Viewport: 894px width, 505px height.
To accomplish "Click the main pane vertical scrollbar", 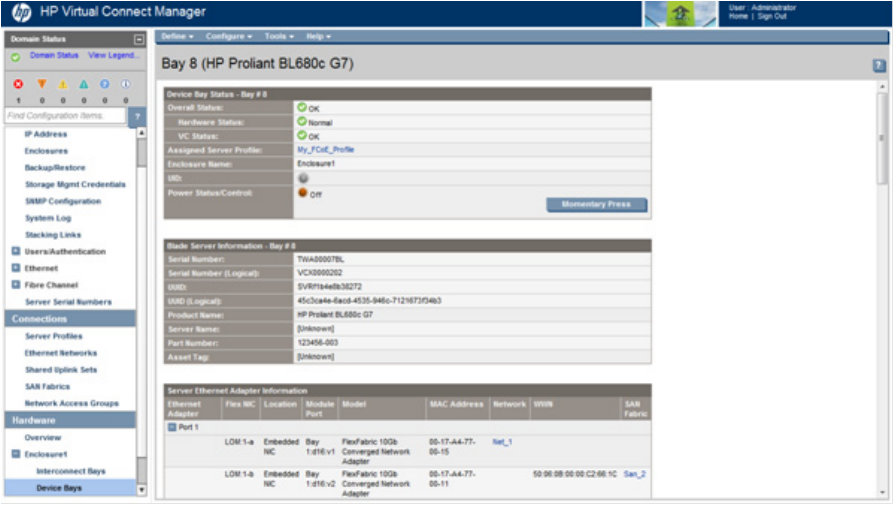I will [882, 138].
